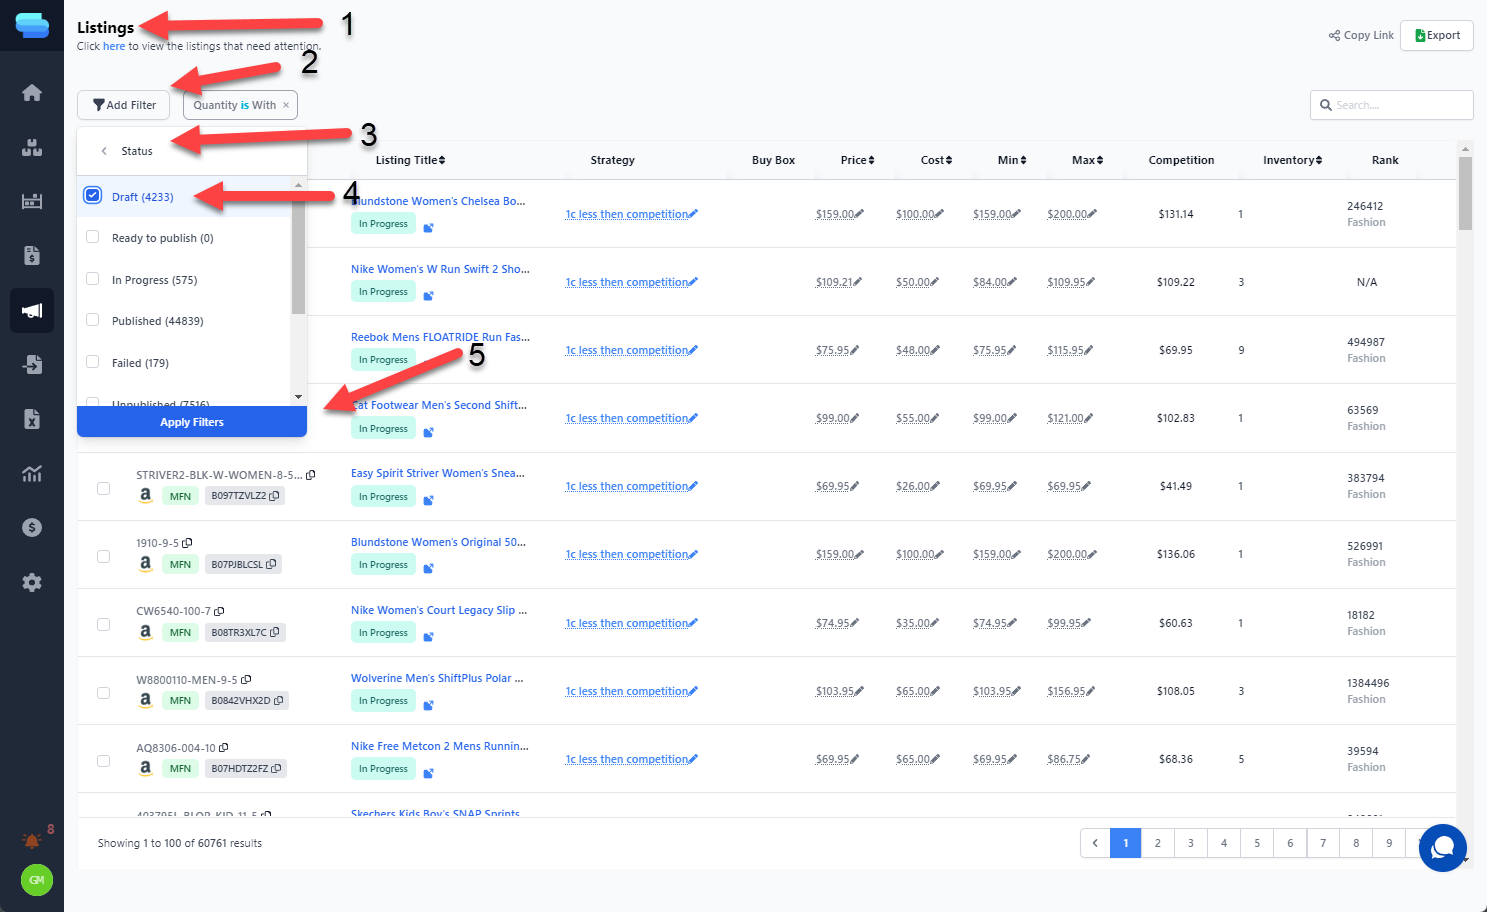Viewport: 1487px width, 912px height.
Task: Sort by Cost column
Action: tap(937, 160)
